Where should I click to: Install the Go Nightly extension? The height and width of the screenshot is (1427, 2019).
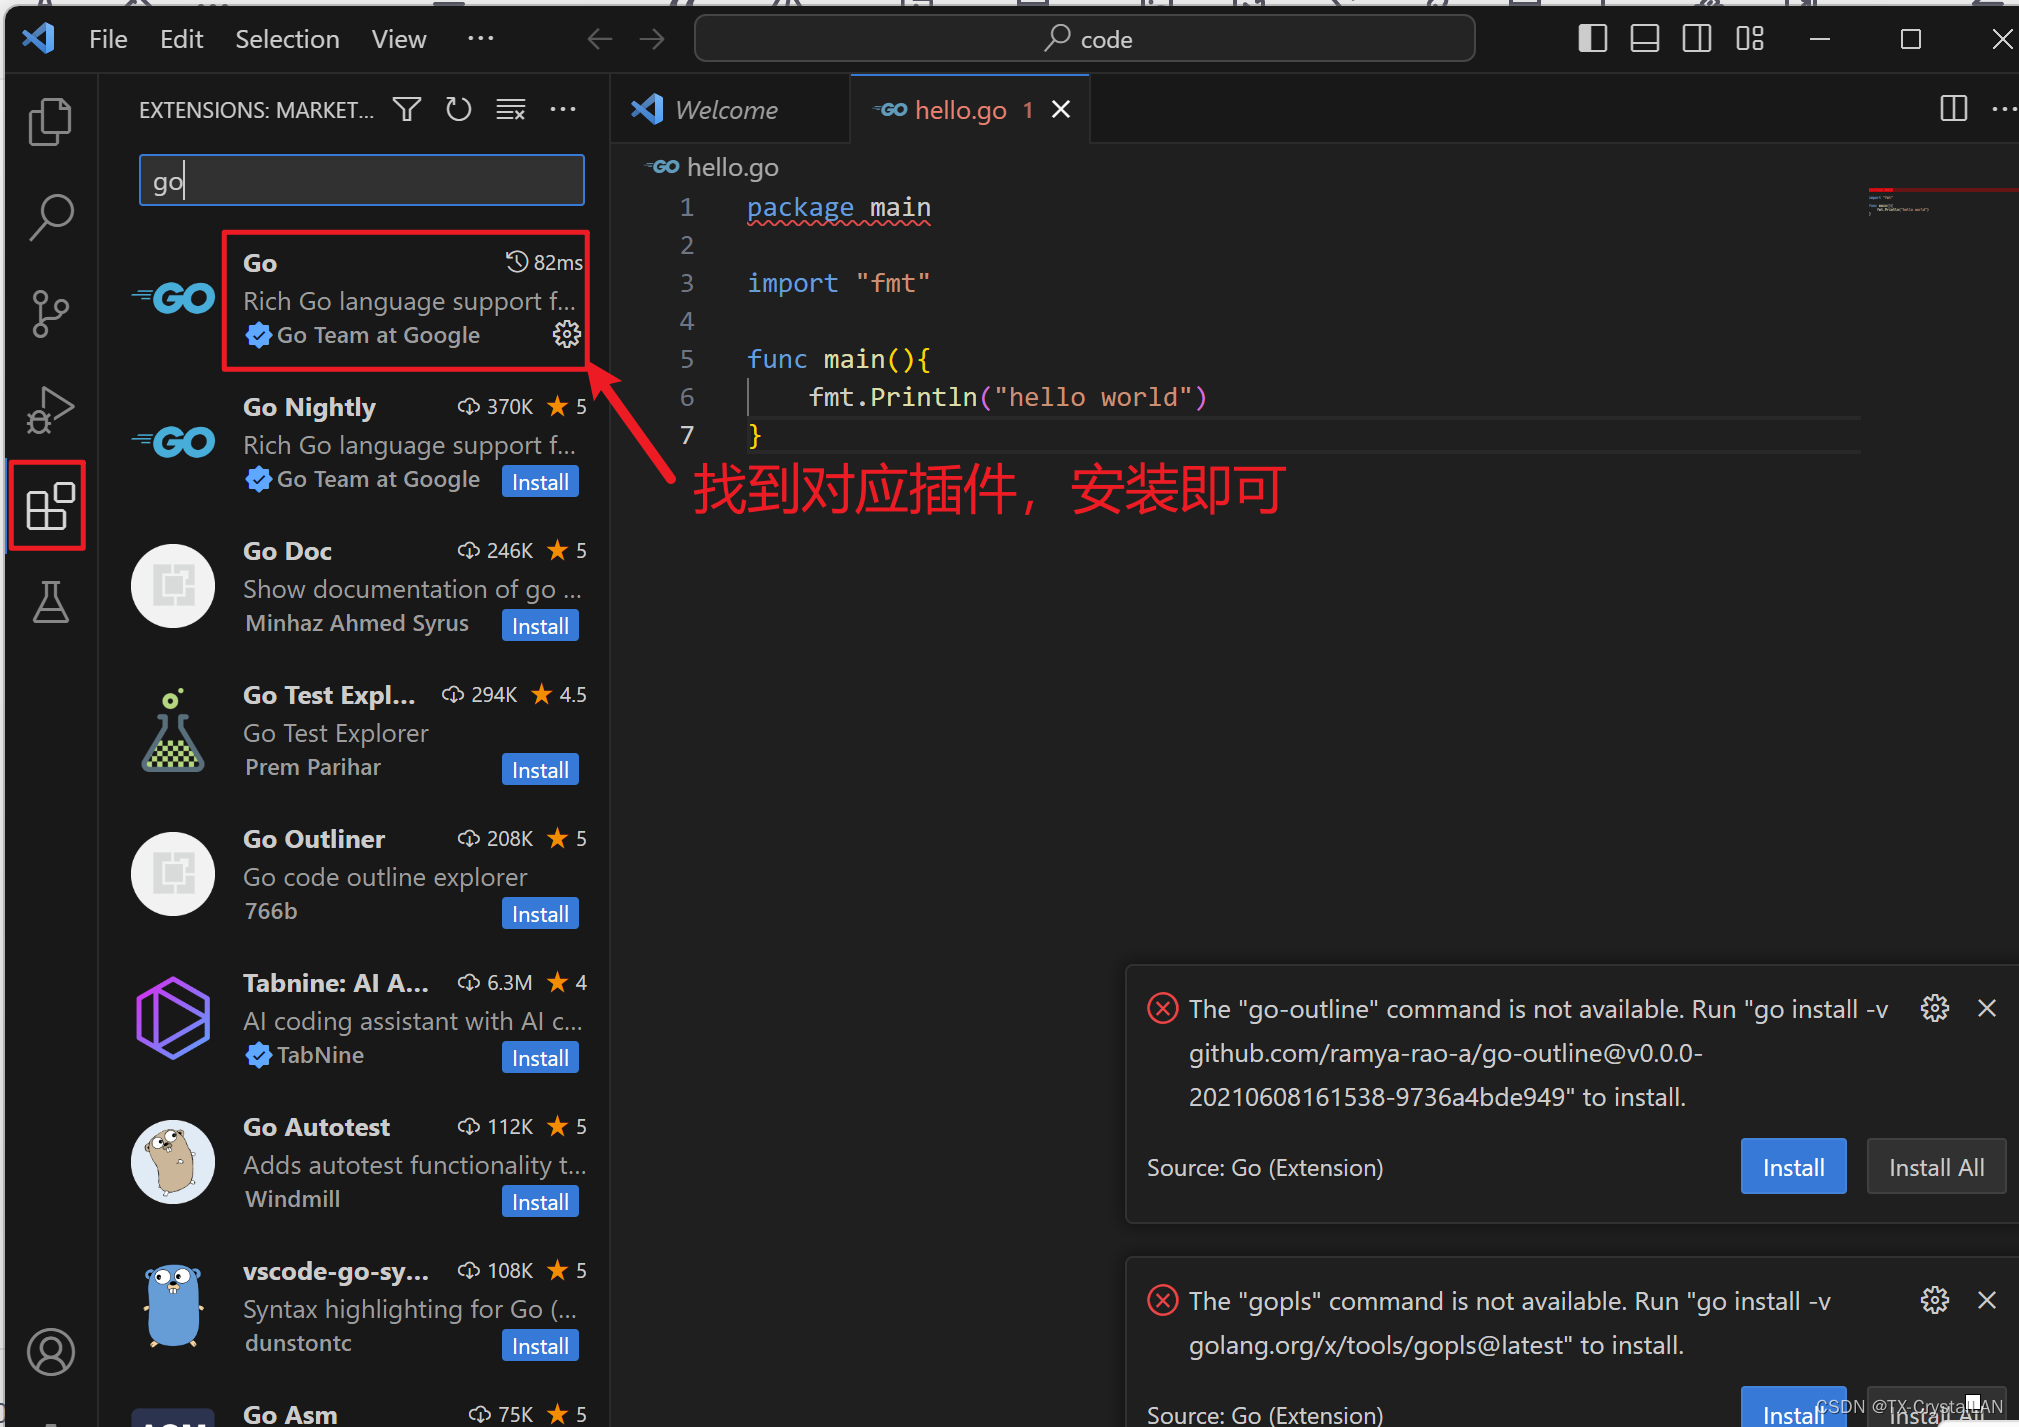pyautogui.click(x=539, y=481)
